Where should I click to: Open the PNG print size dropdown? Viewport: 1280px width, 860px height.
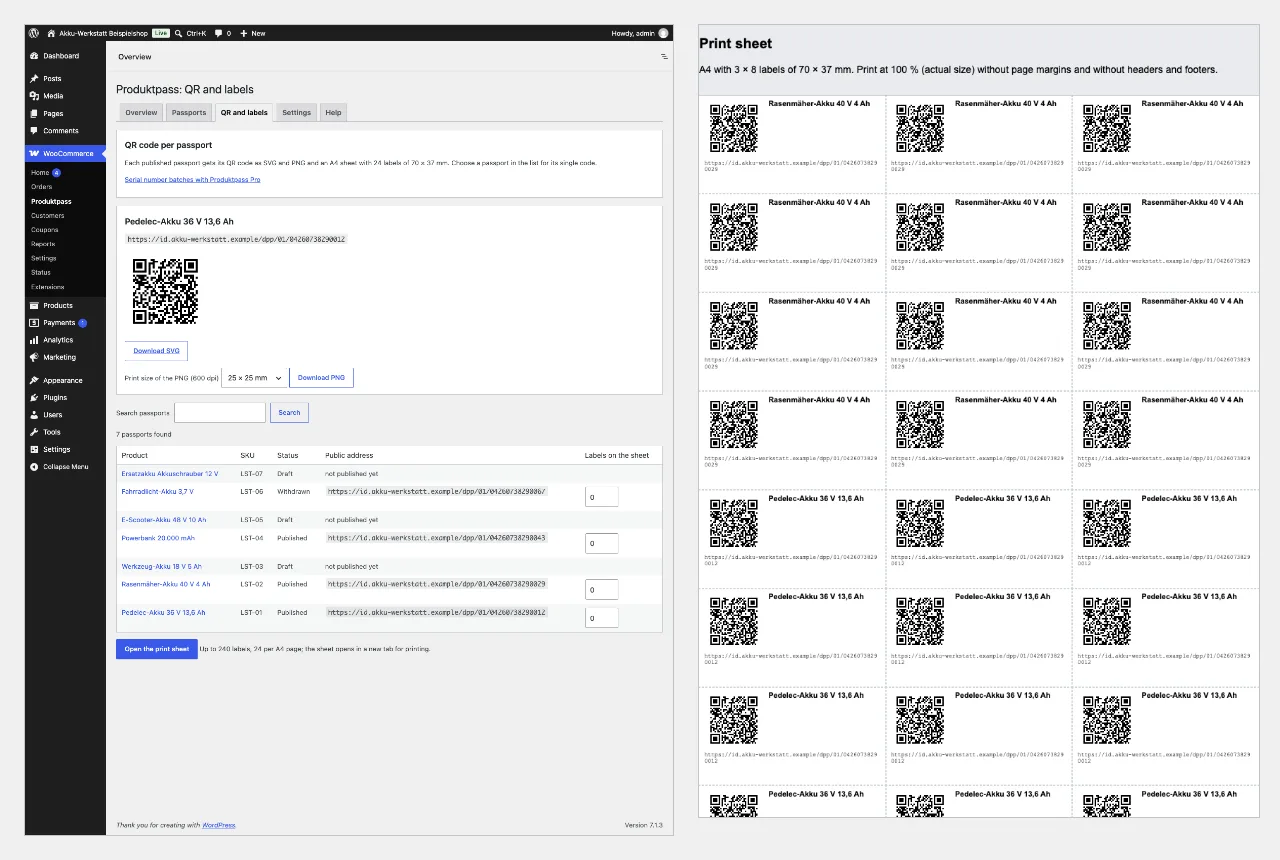[x=254, y=378]
